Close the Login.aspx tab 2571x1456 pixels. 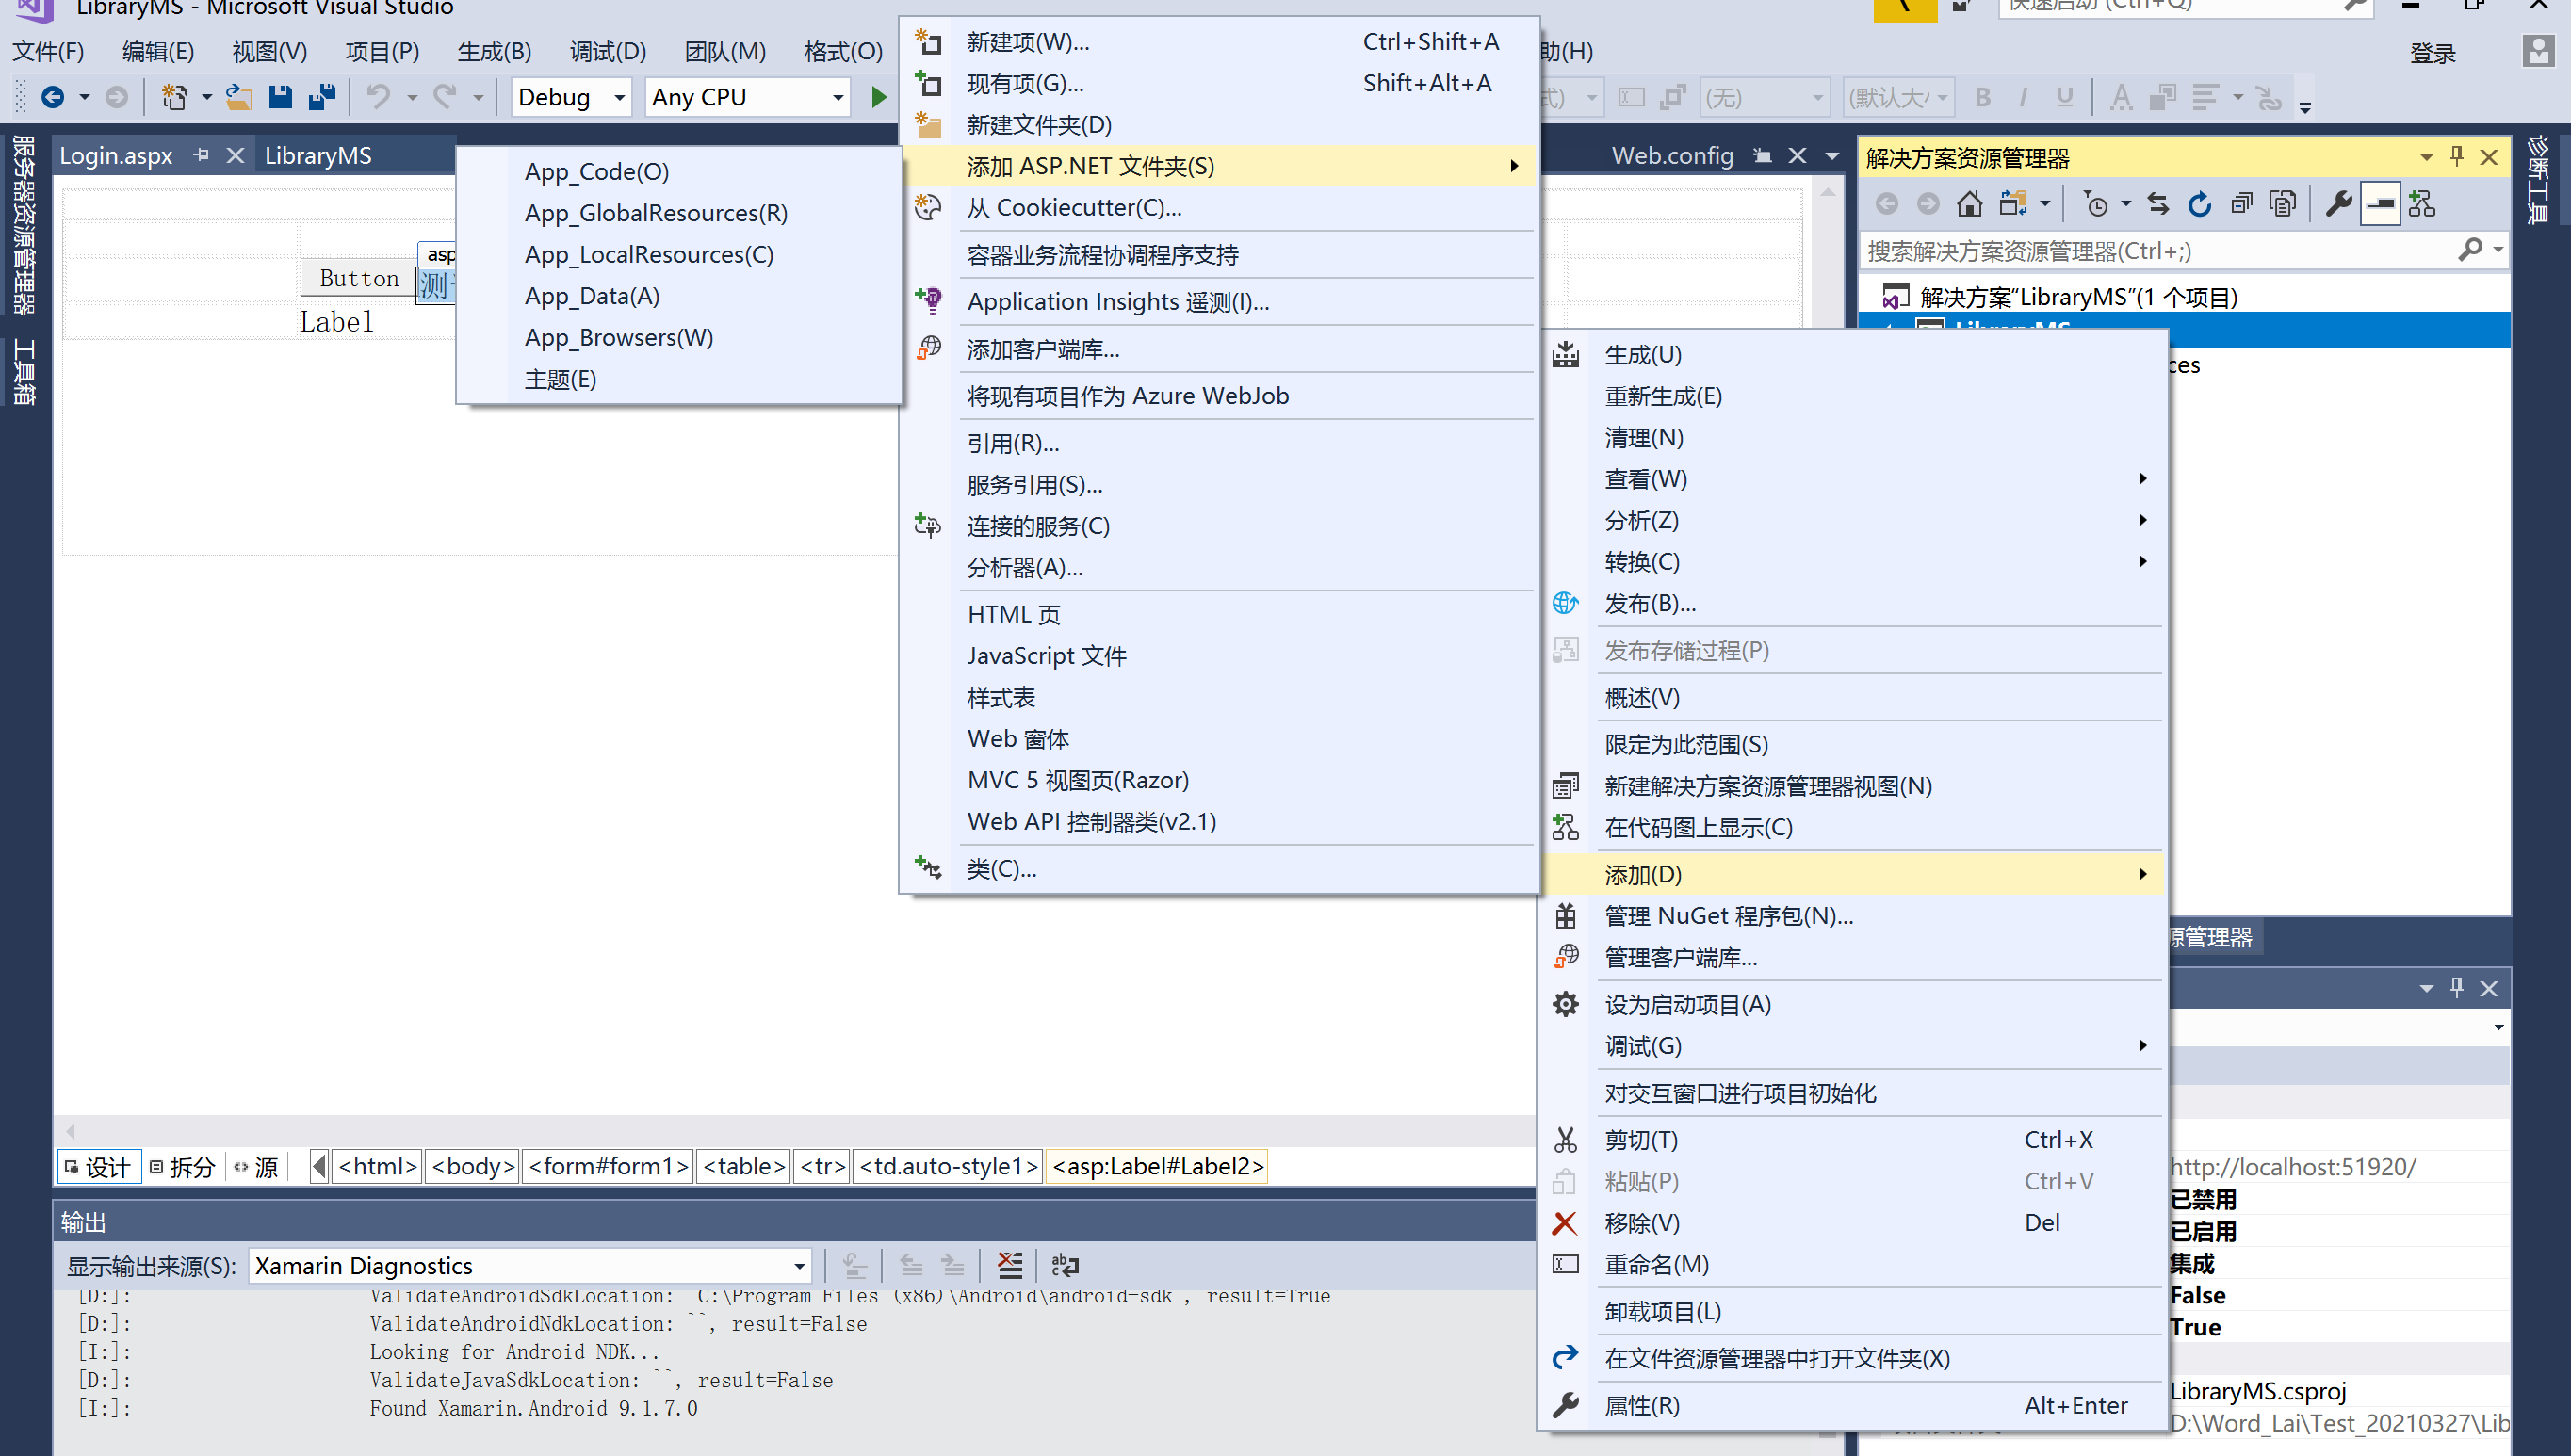point(235,155)
